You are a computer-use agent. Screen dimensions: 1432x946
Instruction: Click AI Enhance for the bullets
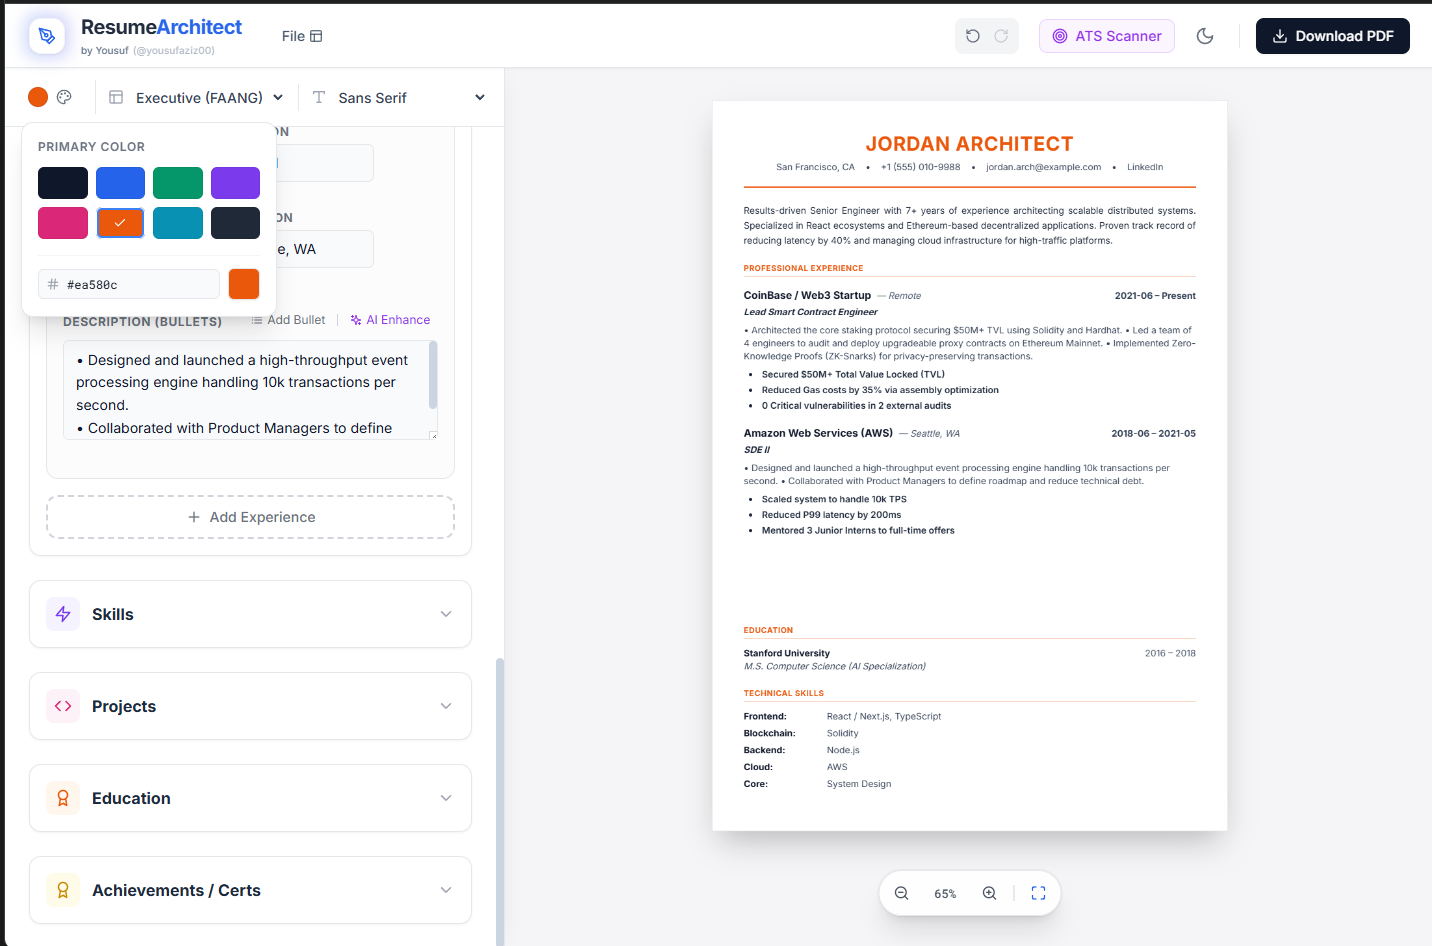[x=390, y=319]
